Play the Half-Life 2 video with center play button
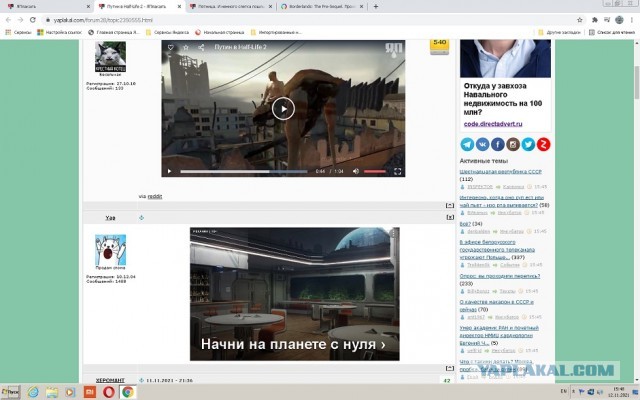 pyautogui.click(x=283, y=109)
